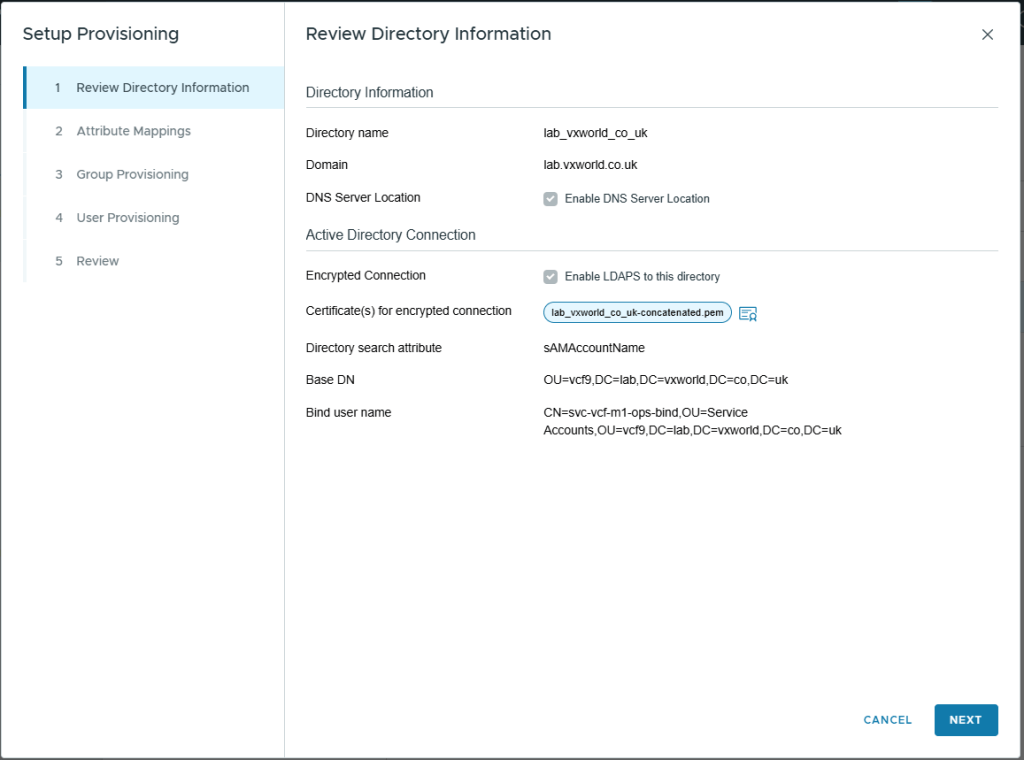This screenshot has width=1024, height=760.
Task: Click the lab_vxworld_co_uk-concatenated.pem certificate chip
Action: pyautogui.click(x=637, y=312)
